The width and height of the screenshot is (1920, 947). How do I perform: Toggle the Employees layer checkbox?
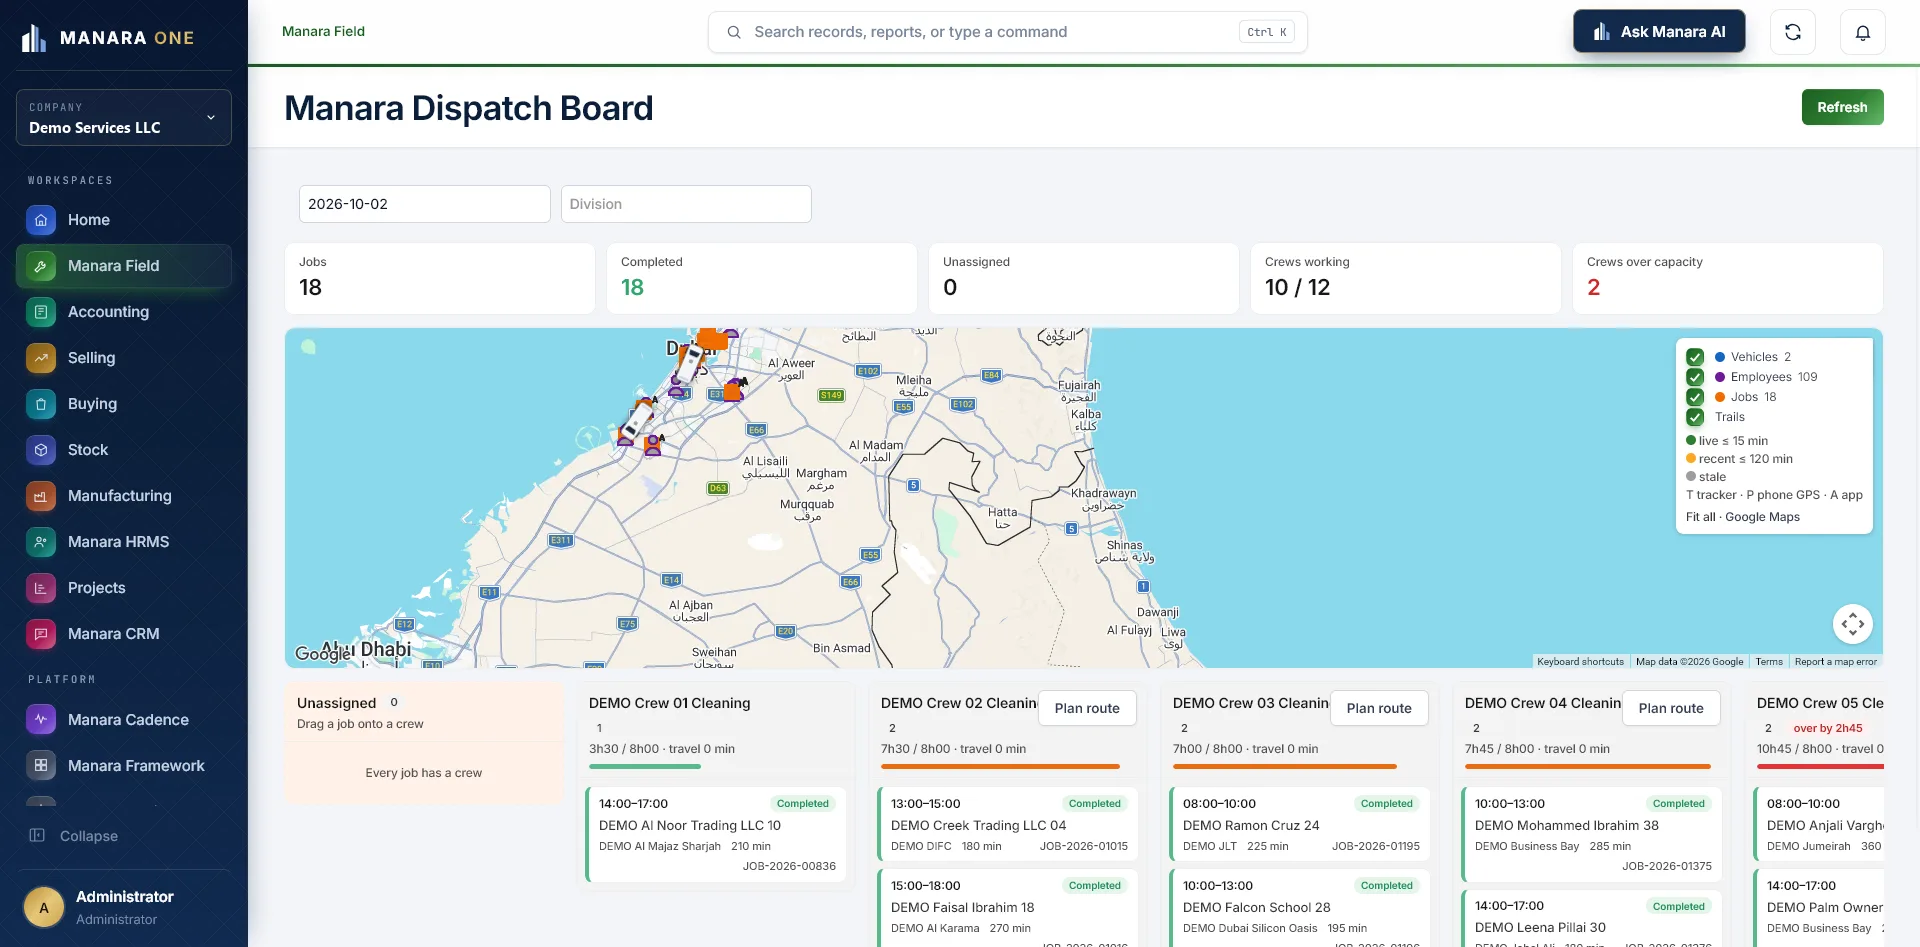point(1695,377)
